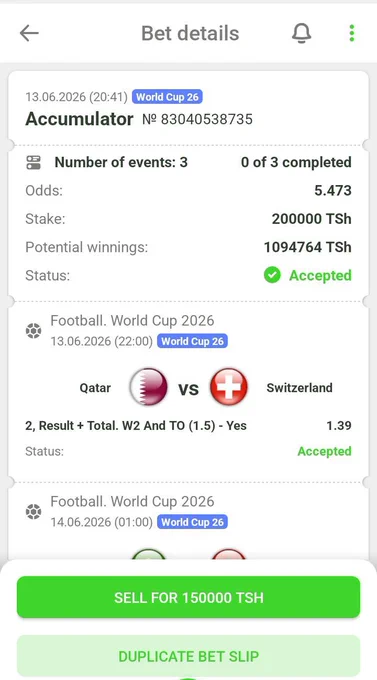This screenshot has width=377, height=680.
Task: Sell the bet for 150000 TSH
Action: pos(188,597)
